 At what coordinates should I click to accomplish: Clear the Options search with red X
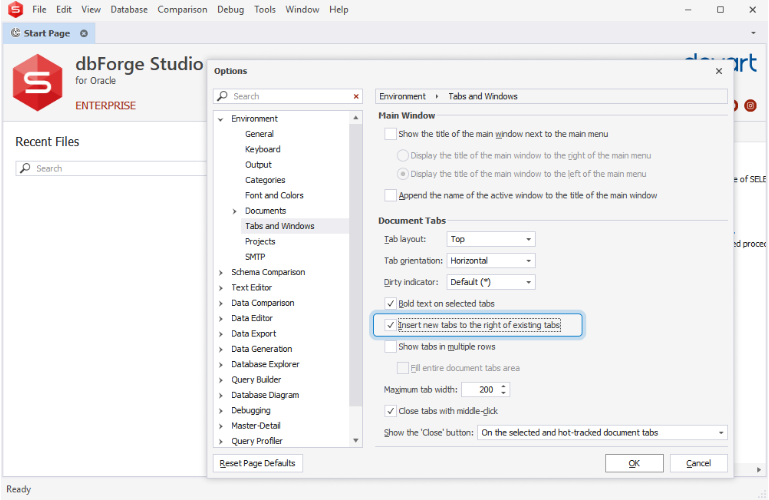tap(356, 97)
